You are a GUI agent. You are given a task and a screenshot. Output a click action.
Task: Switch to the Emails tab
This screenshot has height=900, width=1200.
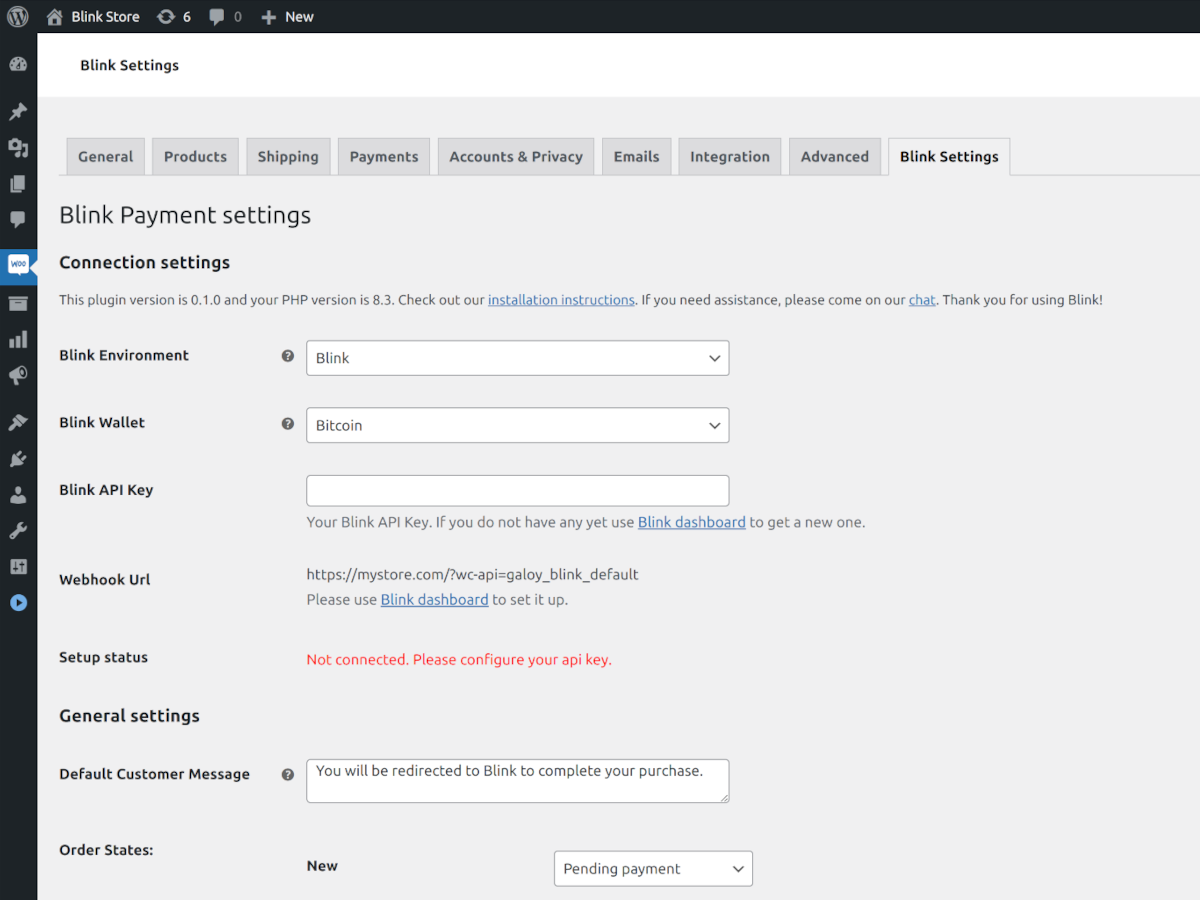pos(636,157)
